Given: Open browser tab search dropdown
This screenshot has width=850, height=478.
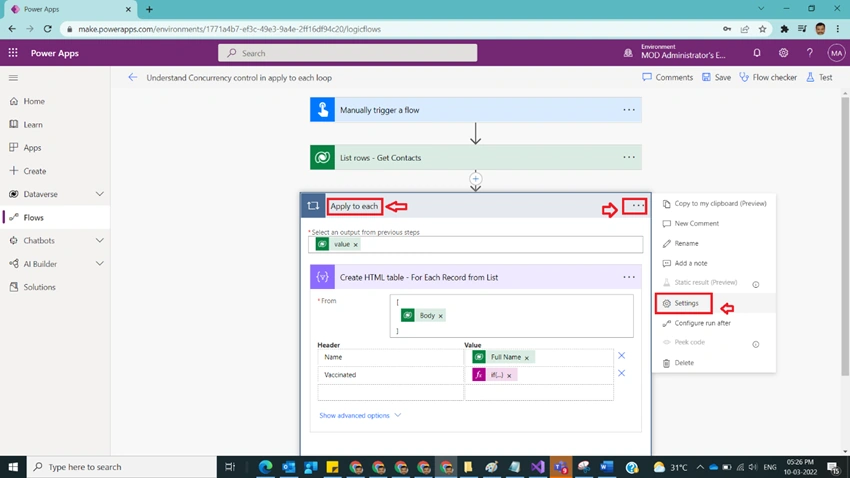Looking at the screenshot, I should click(761, 9).
